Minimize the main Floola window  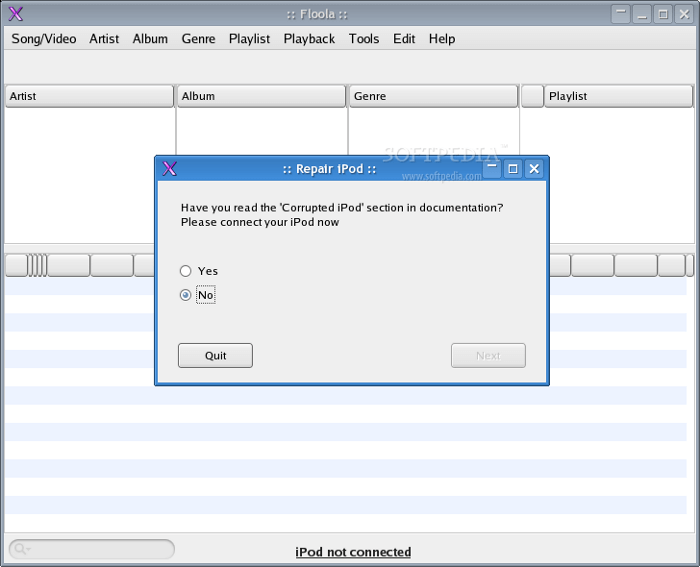tap(642, 14)
